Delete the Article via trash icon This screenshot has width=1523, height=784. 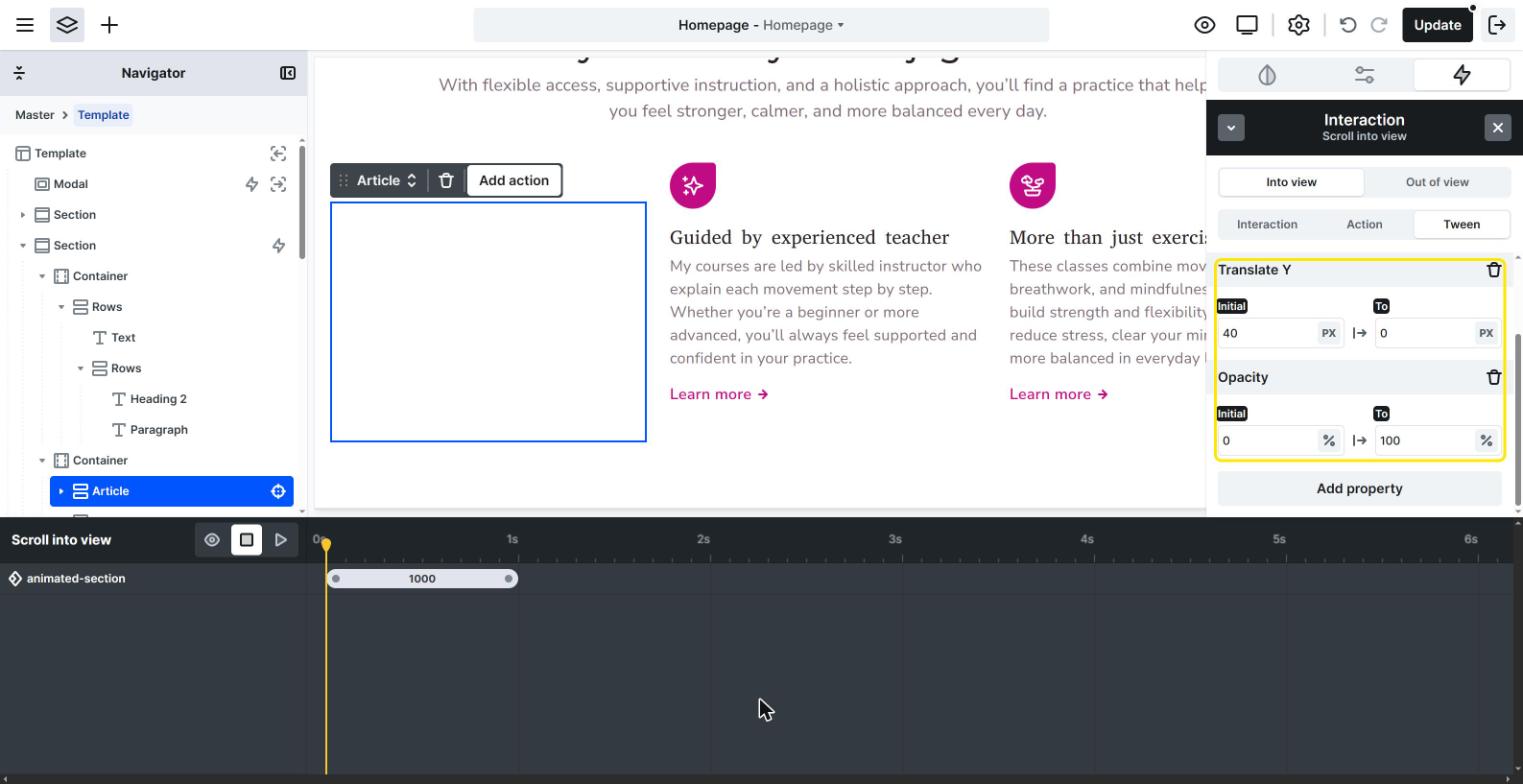pos(447,181)
